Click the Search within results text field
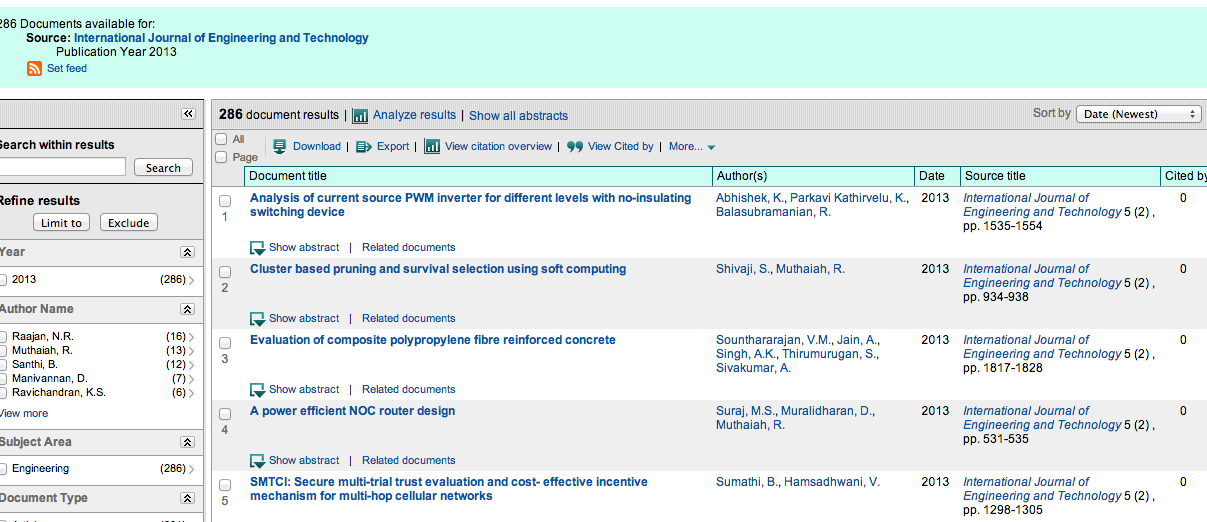This screenshot has width=1207, height=522. (x=62, y=167)
